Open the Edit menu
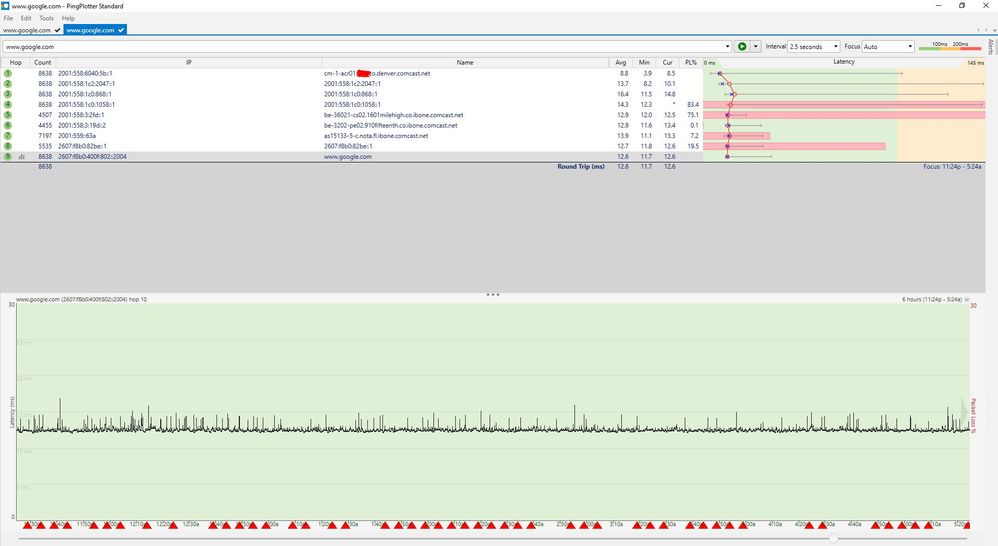998x546 pixels. [x=26, y=18]
